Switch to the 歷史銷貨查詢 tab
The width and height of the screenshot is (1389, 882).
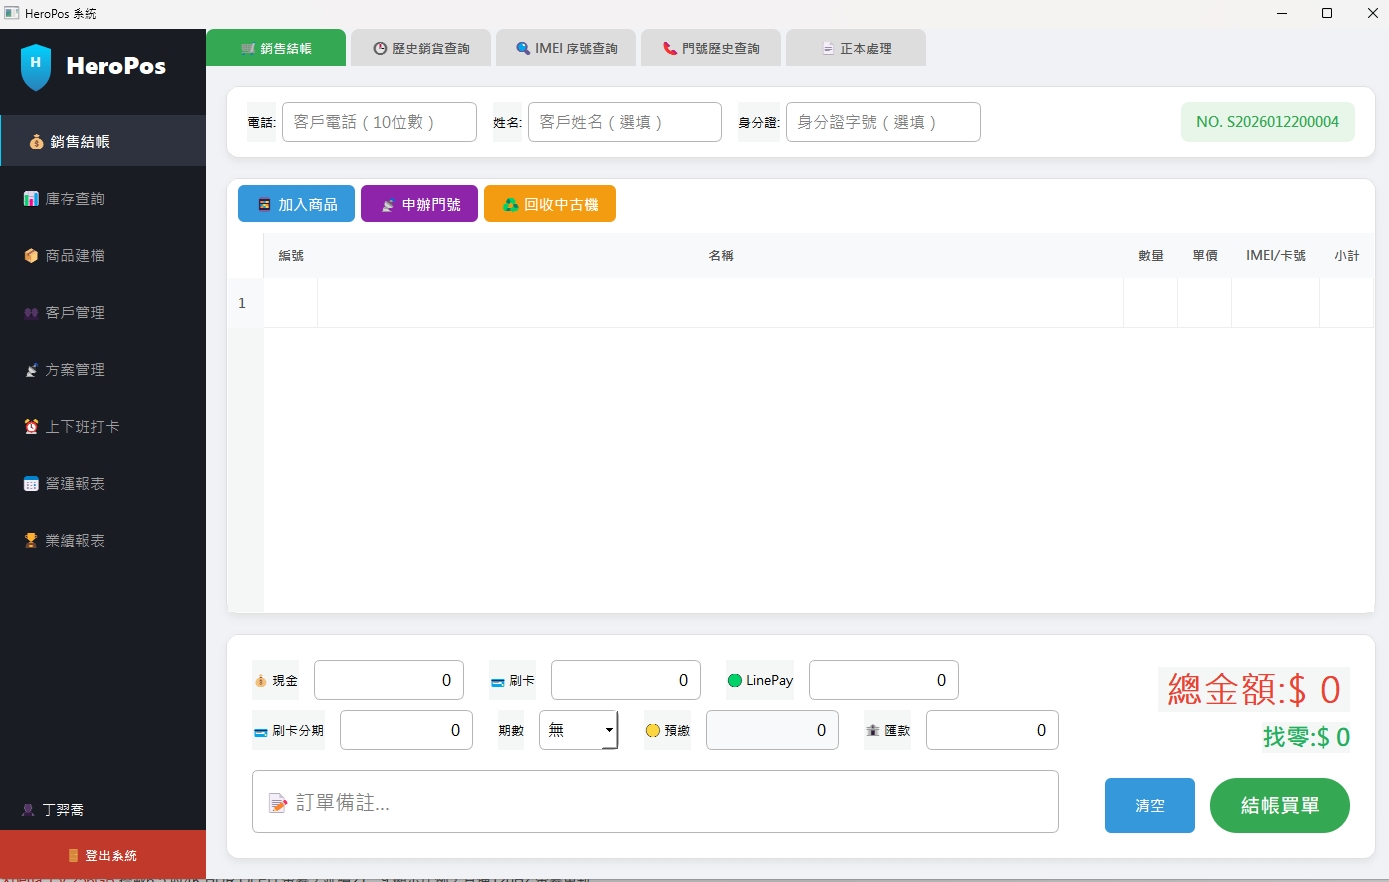tap(421, 47)
